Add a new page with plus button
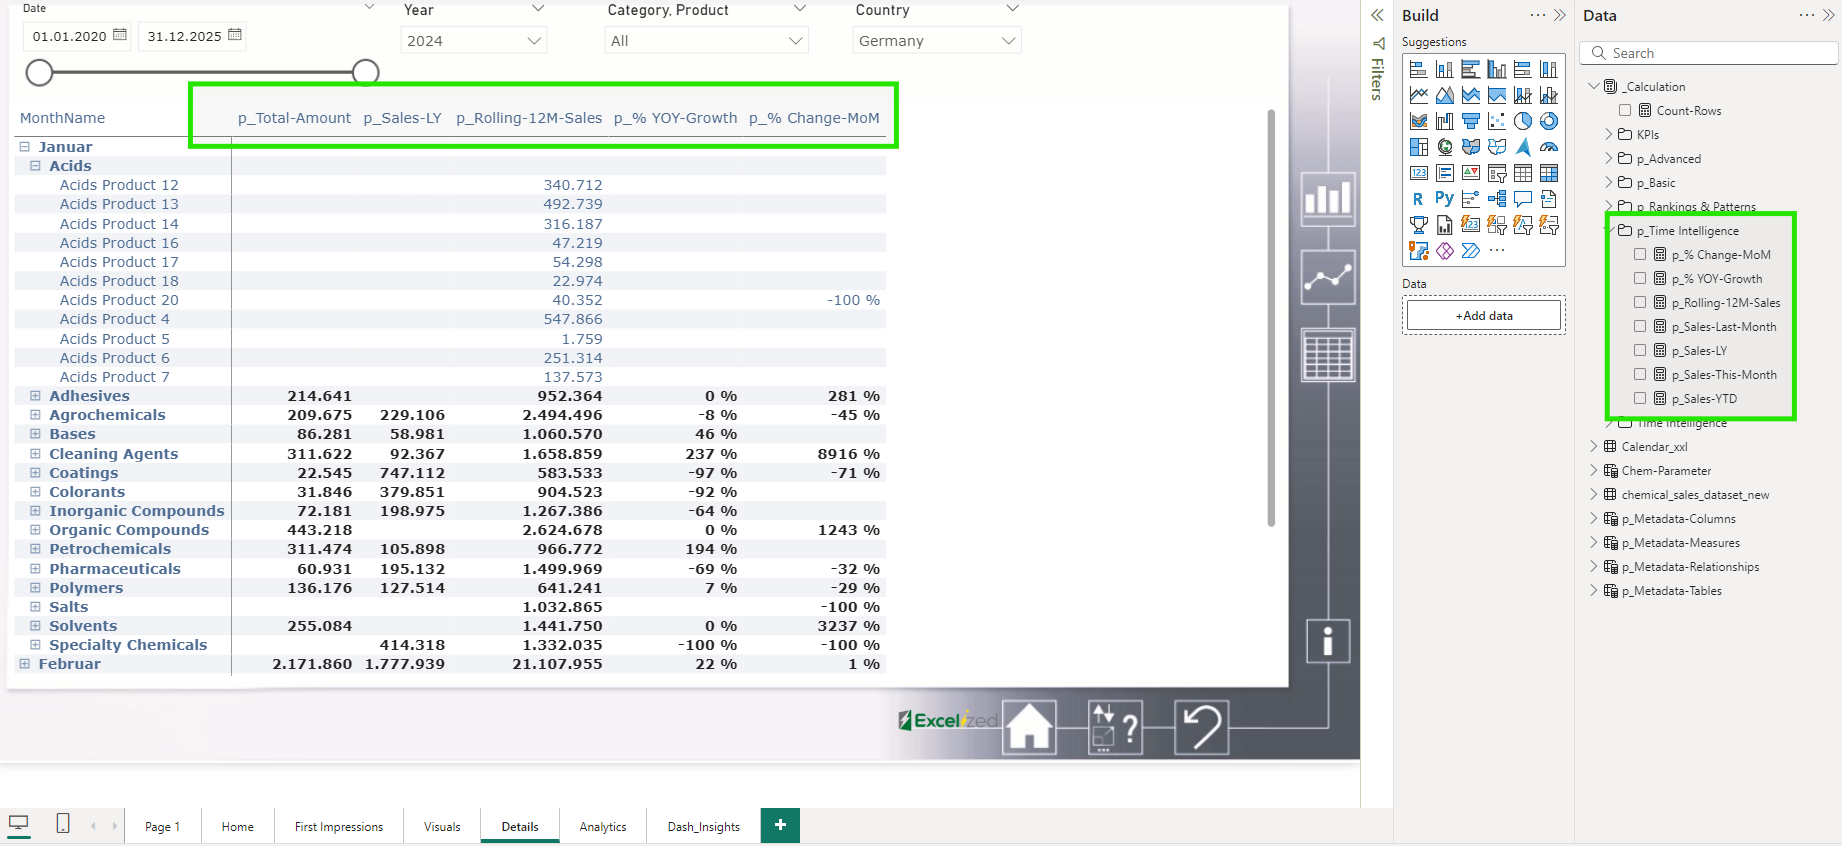 [780, 825]
